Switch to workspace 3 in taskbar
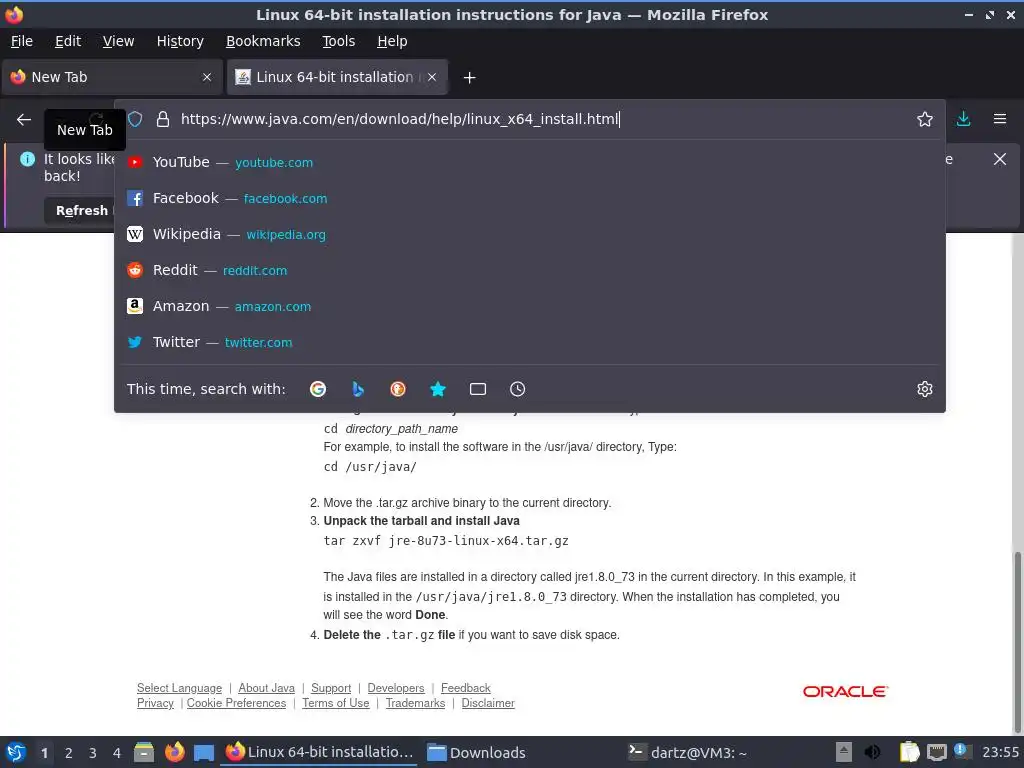 coord(93,753)
